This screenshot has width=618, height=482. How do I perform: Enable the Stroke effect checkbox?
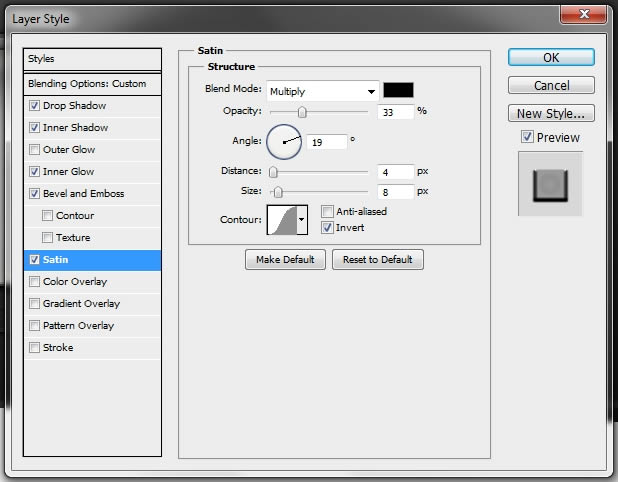(x=34, y=348)
